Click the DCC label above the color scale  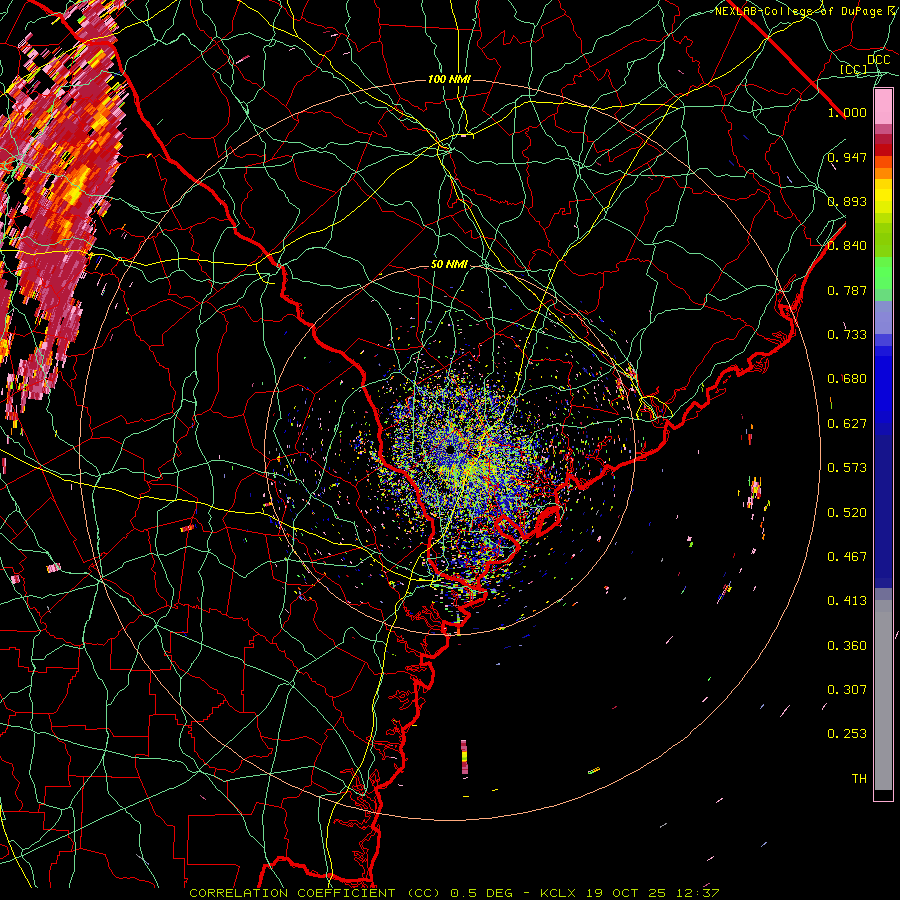878,60
